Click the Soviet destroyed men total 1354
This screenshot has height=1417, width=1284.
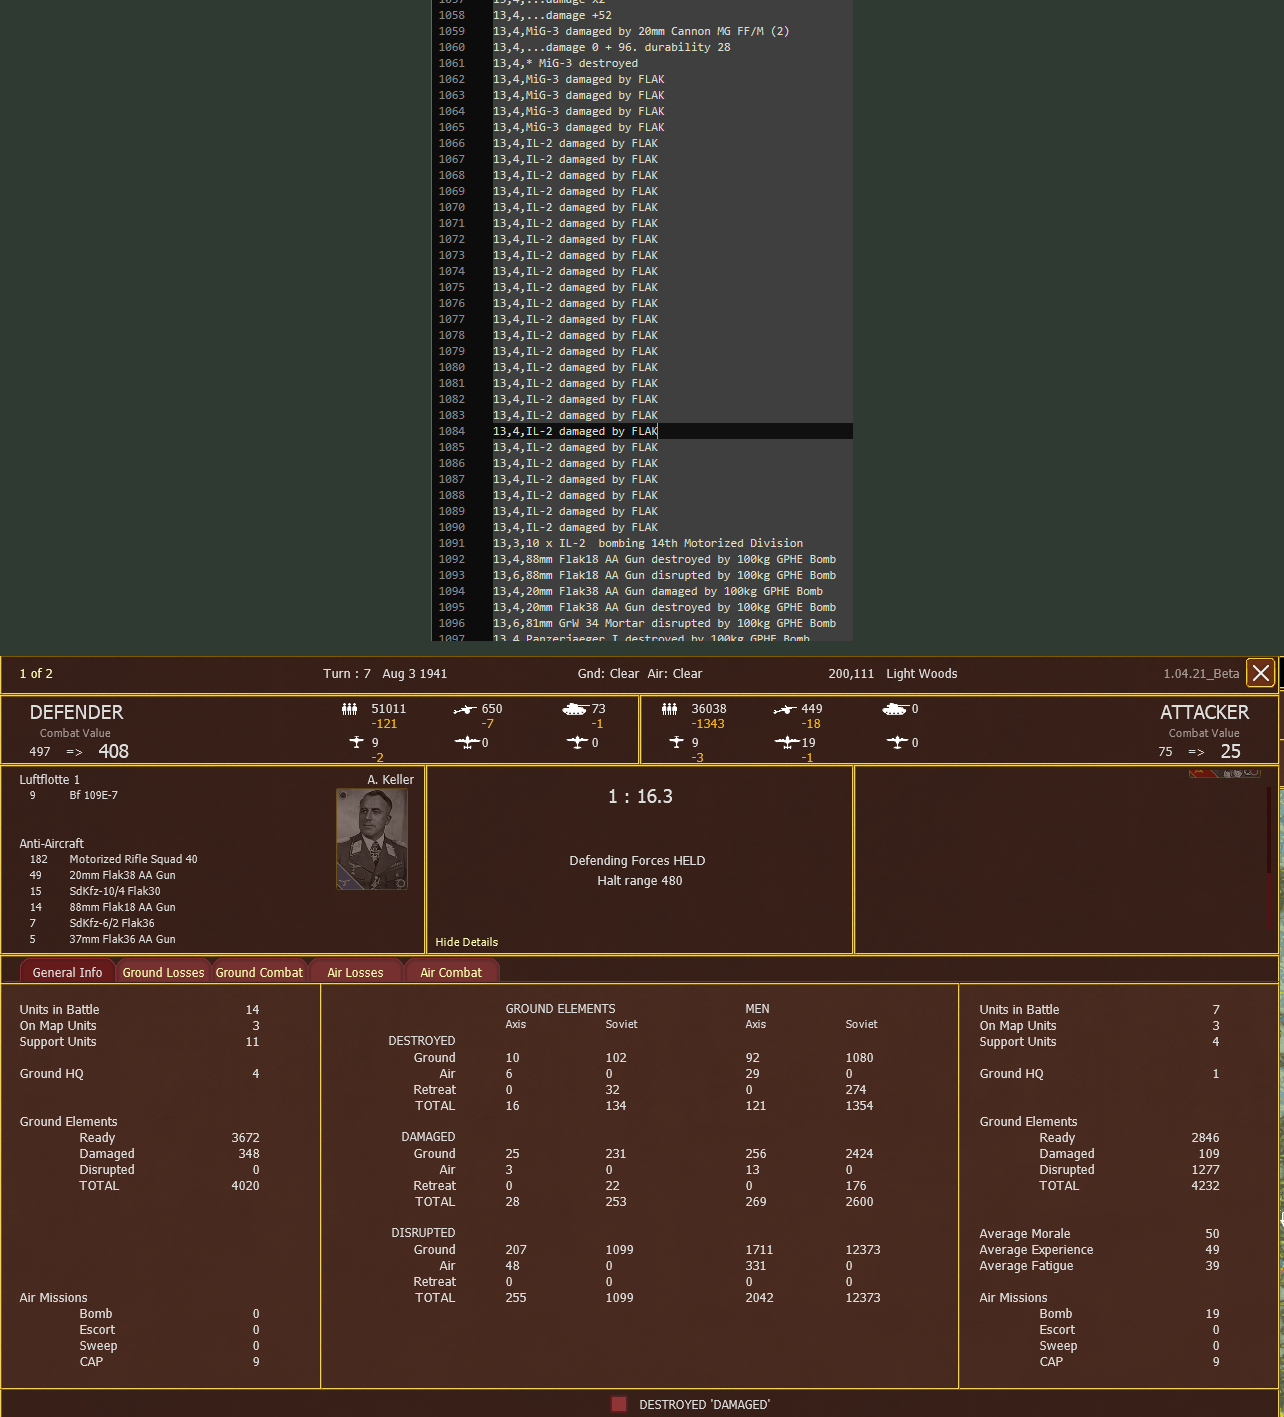(x=859, y=1106)
